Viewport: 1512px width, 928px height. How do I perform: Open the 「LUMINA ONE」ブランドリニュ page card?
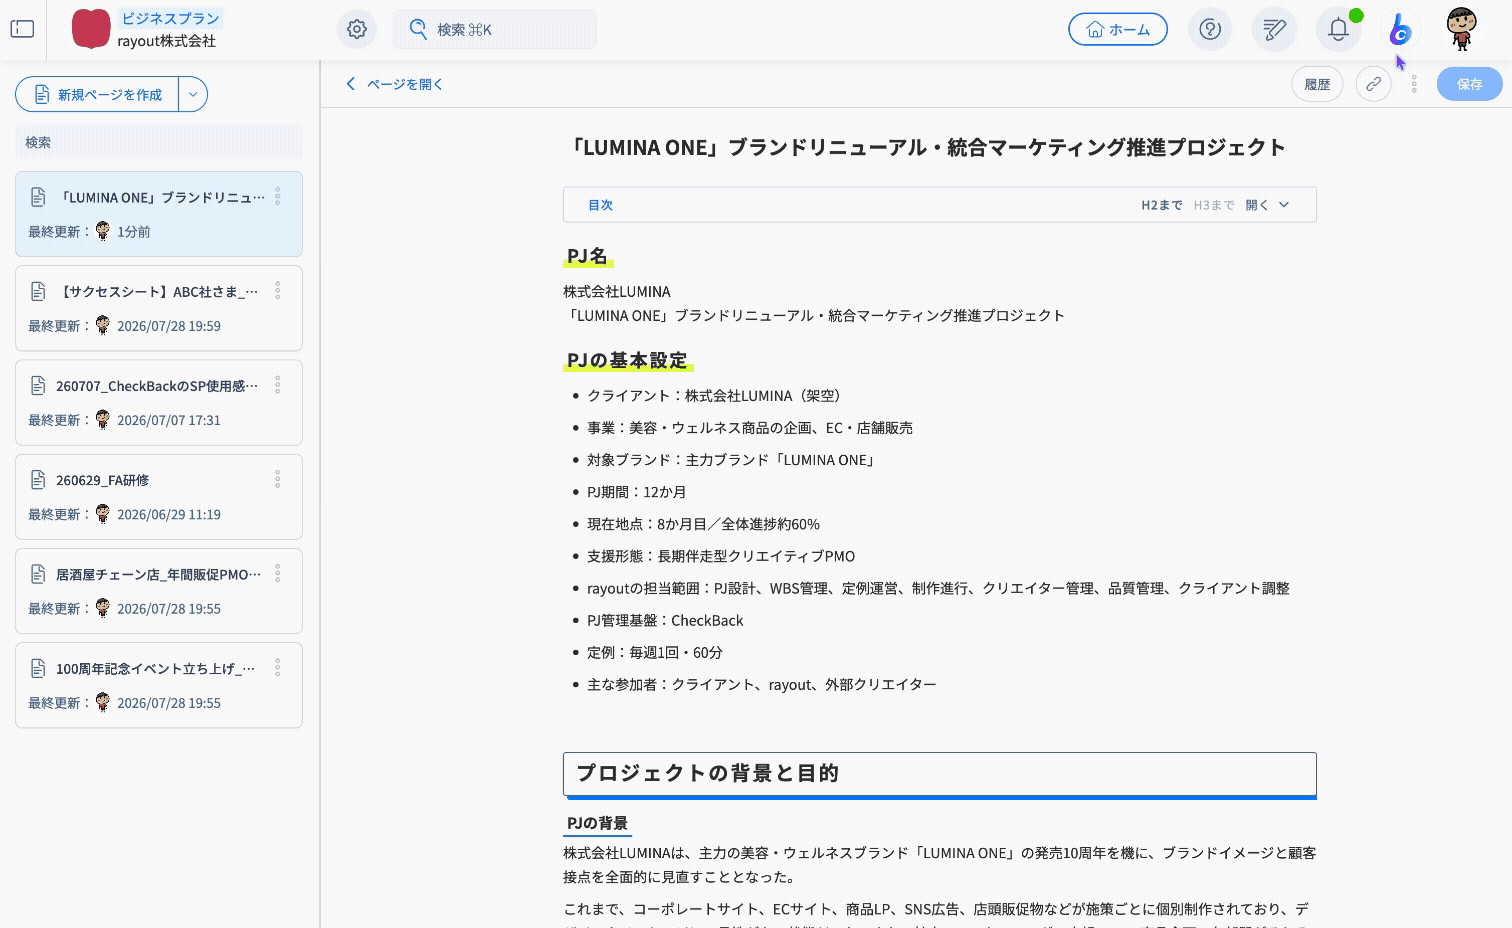(159, 214)
